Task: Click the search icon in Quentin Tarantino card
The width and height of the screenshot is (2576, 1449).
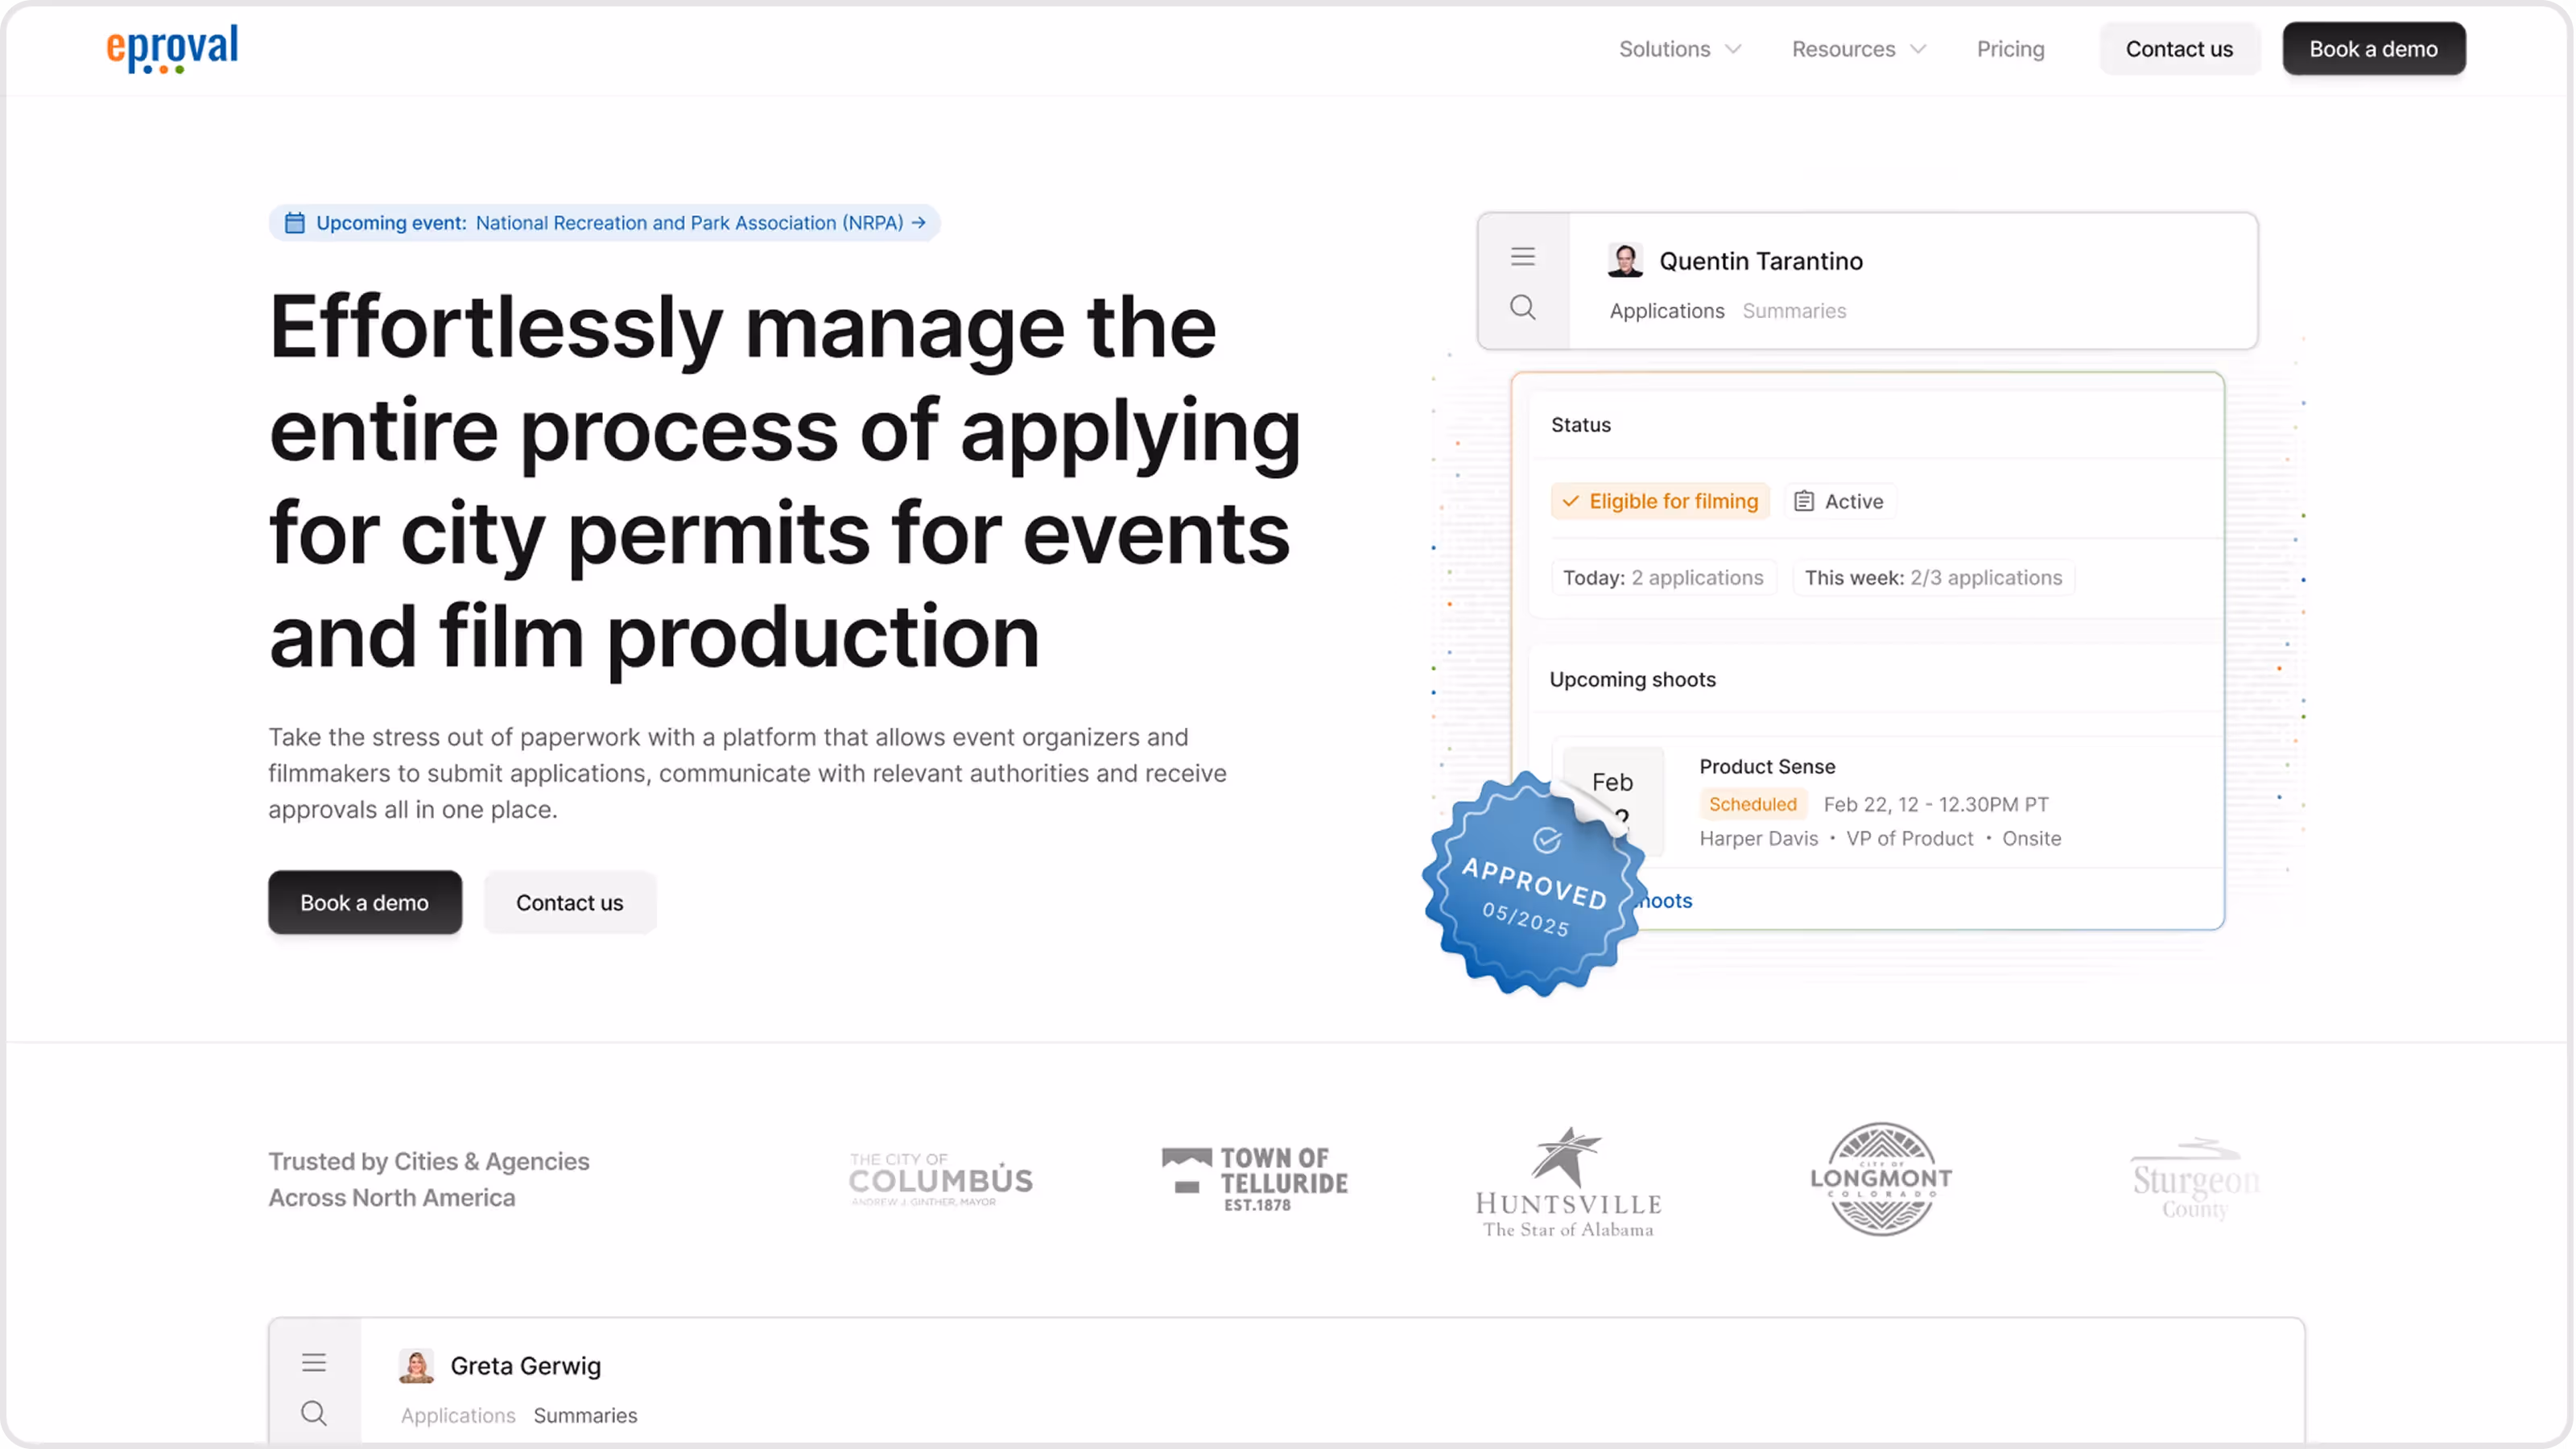Action: (x=1522, y=307)
